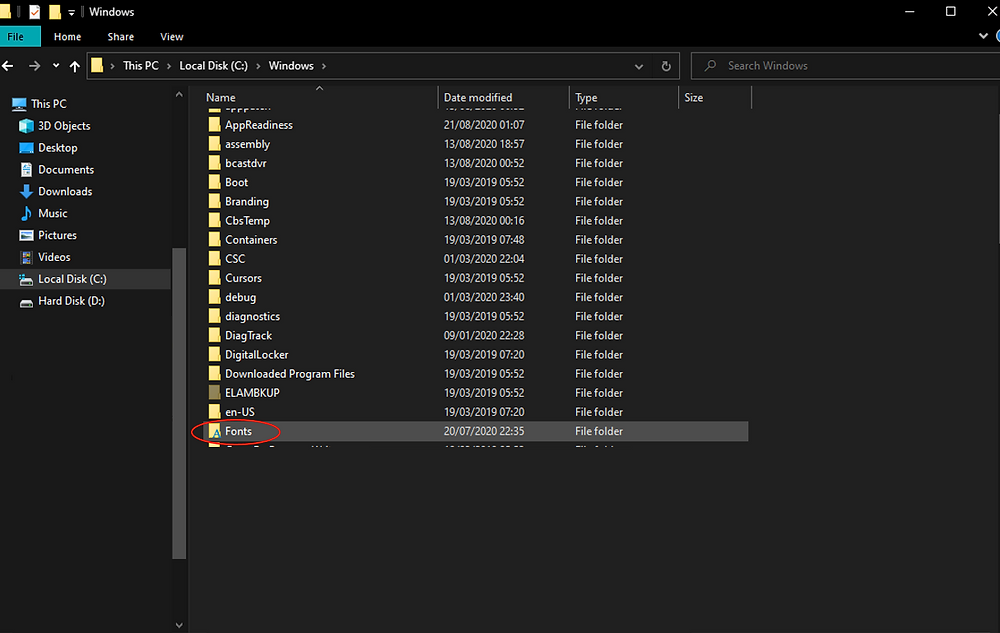Screen dimensions: 1000x633
Task: Select the CSC folder icon
Action: pyautogui.click(x=215, y=259)
